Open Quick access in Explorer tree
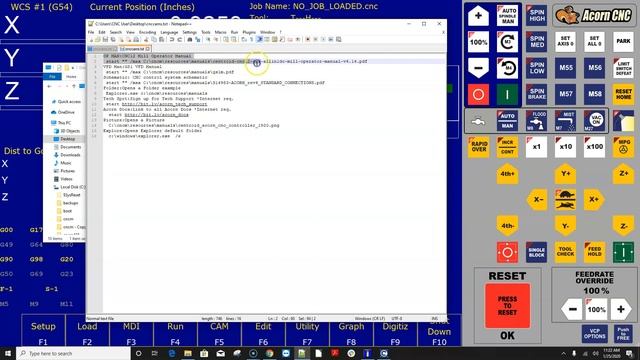640x360 pixels. point(66,102)
